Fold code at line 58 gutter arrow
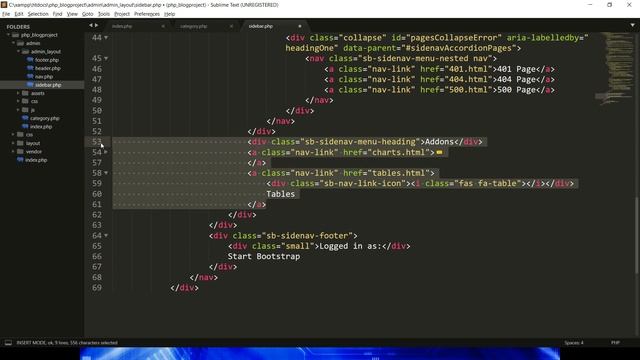This screenshot has width=640, height=360. [x=106, y=173]
